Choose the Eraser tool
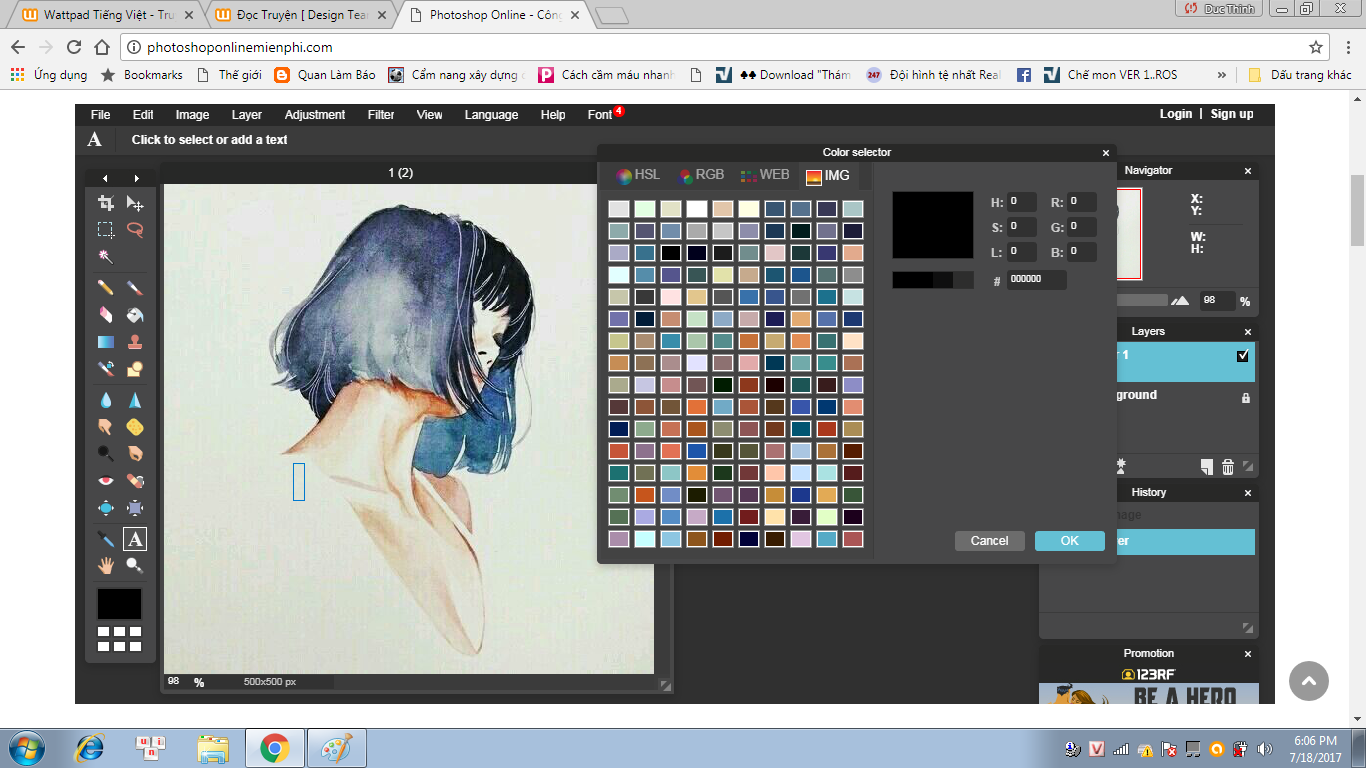Image resolution: width=1366 pixels, height=770 pixels. tap(105, 315)
